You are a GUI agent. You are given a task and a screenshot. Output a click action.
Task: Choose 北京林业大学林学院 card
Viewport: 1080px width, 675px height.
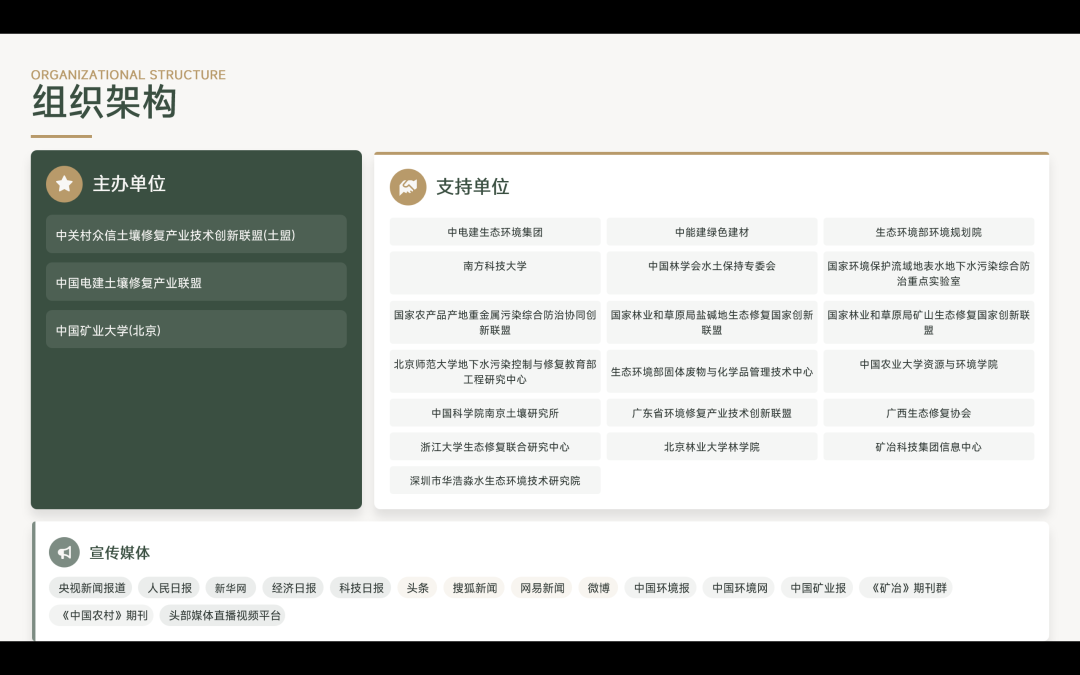[712, 446]
